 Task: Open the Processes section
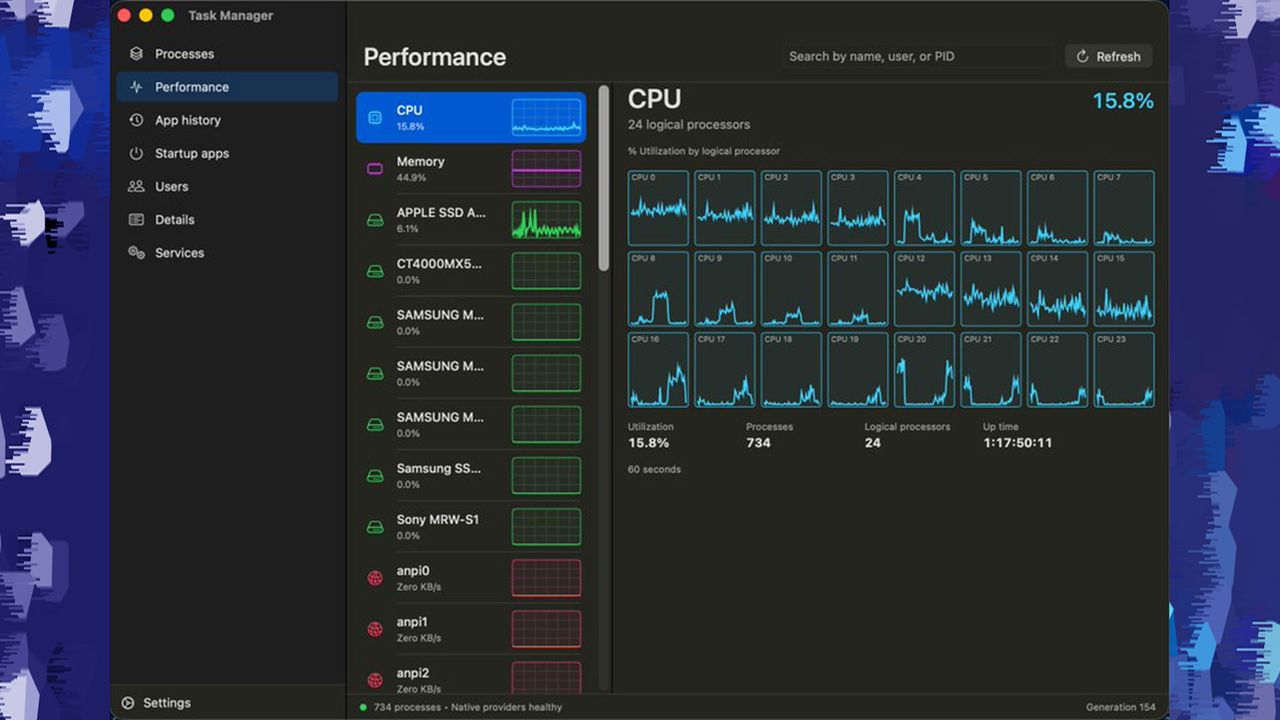tap(228, 54)
